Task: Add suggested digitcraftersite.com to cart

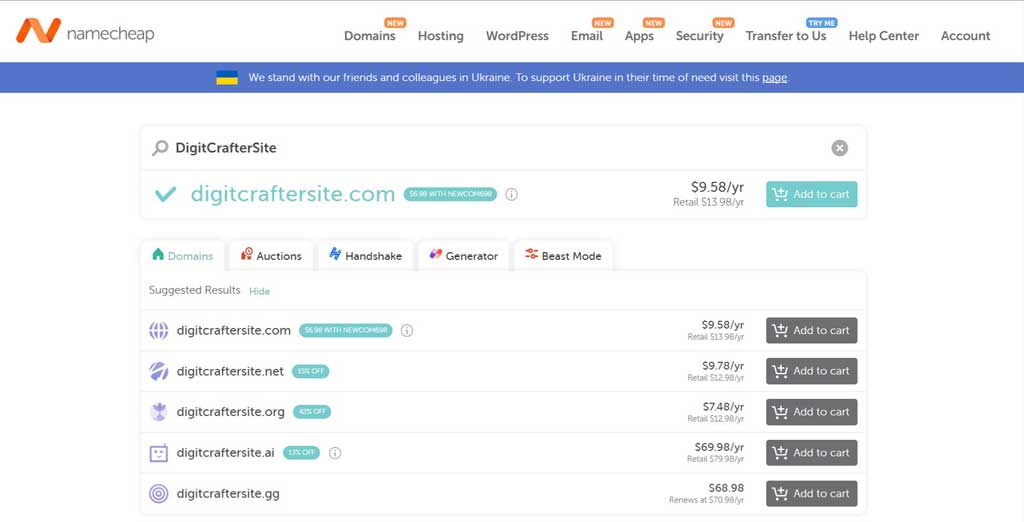Action: (x=811, y=331)
